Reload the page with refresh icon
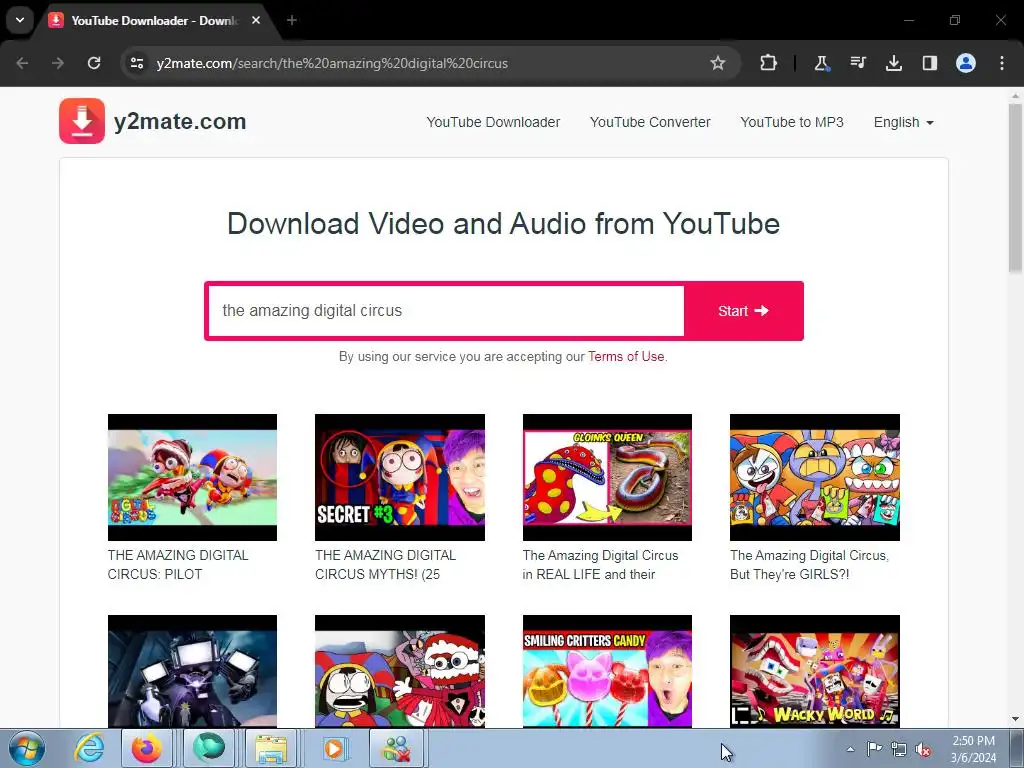Screen dimensions: 1024x768 pyautogui.click(x=94, y=63)
